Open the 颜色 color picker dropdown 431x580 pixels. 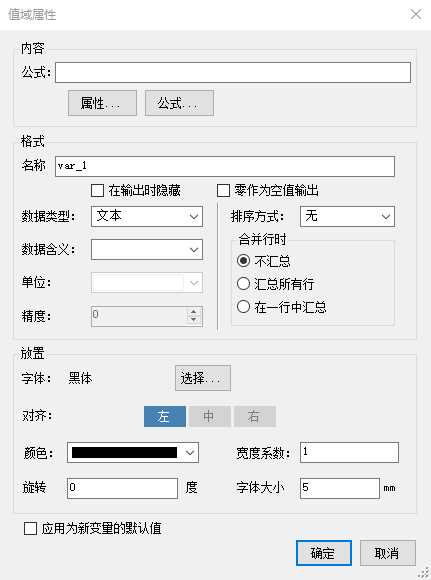(133, 452)
